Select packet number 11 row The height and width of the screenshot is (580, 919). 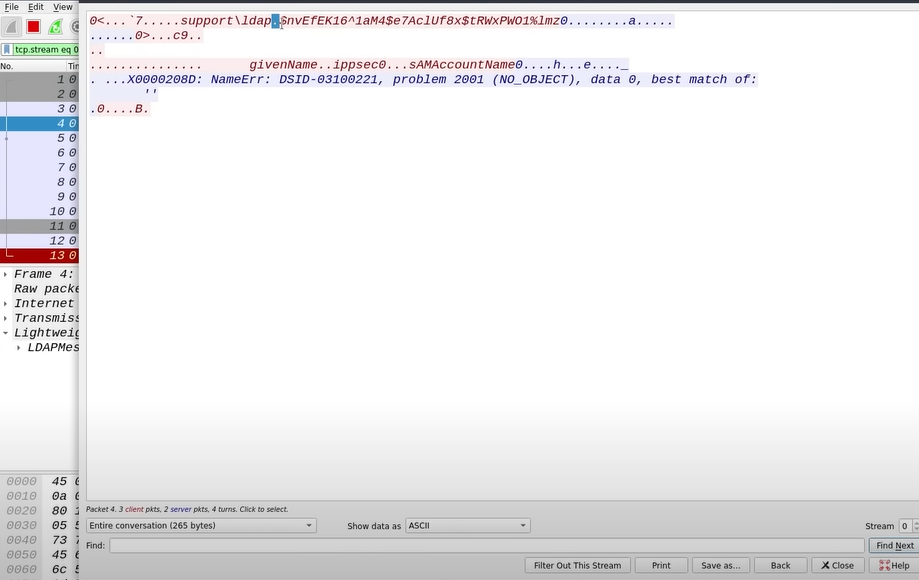(39, 226)
